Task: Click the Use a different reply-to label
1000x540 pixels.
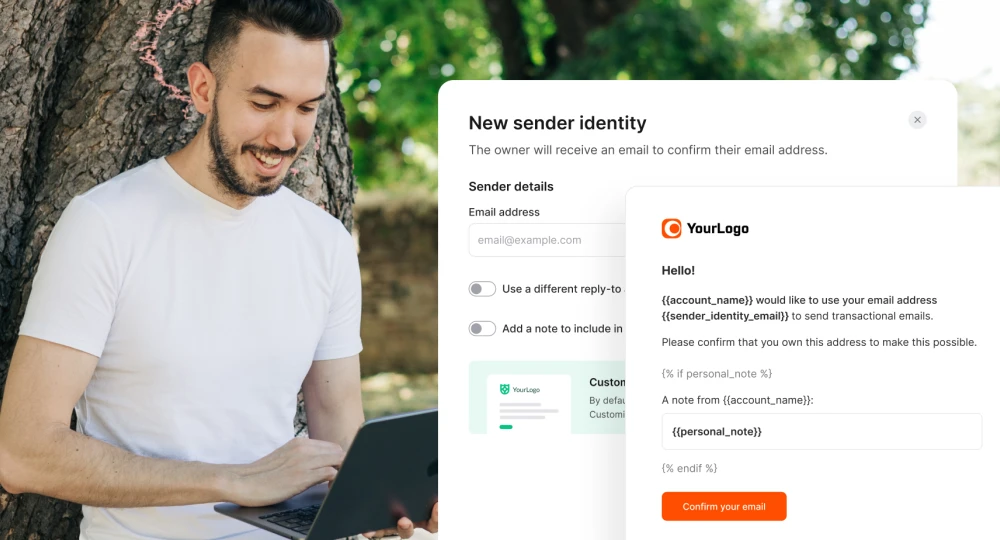Action: [x=563, y=289]
